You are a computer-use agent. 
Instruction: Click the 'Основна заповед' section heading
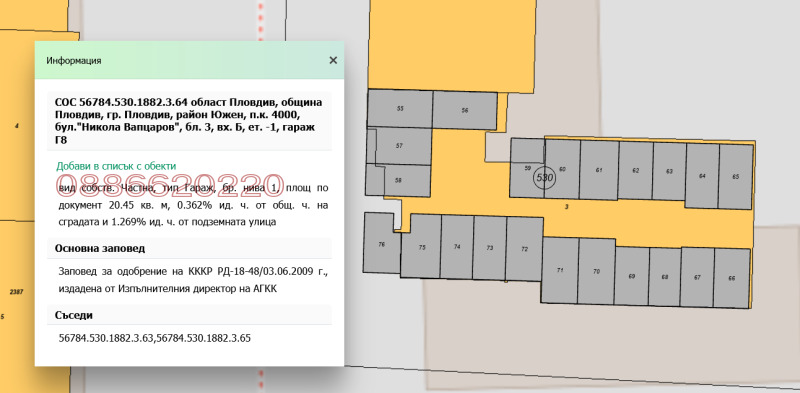pos(99,249)
